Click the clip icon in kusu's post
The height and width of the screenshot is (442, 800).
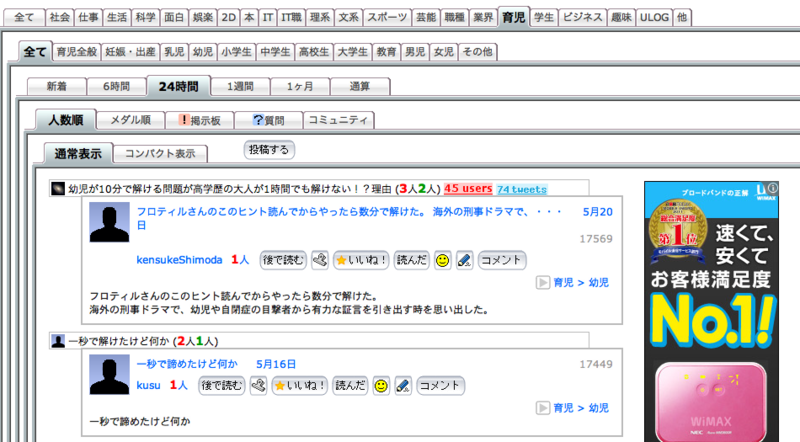coord(258,386)
